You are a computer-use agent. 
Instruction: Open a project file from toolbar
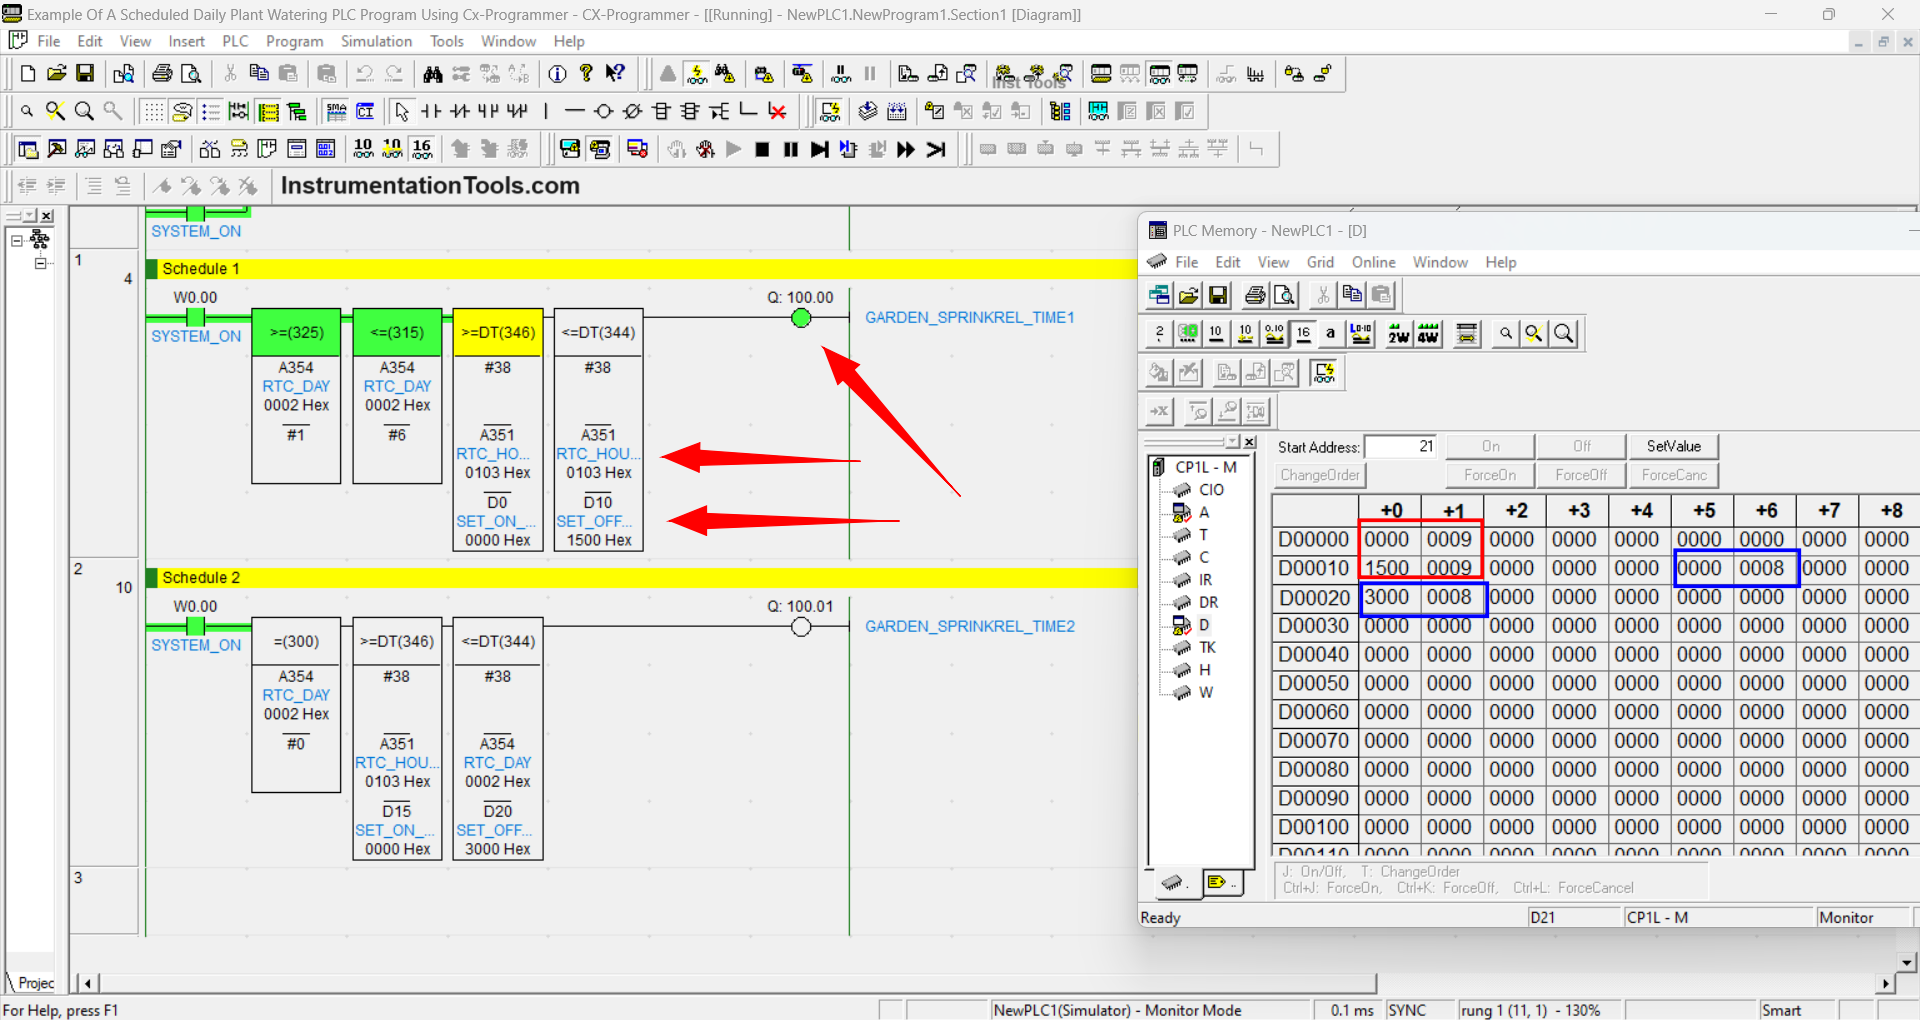click(x=57, y=73)
